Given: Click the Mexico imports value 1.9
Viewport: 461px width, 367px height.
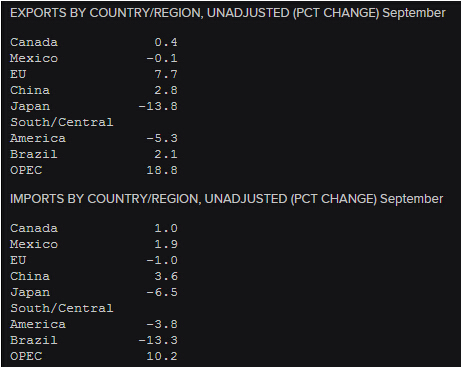Looking at the screenshot, I should pyautogui.click(x=166, y=244).
